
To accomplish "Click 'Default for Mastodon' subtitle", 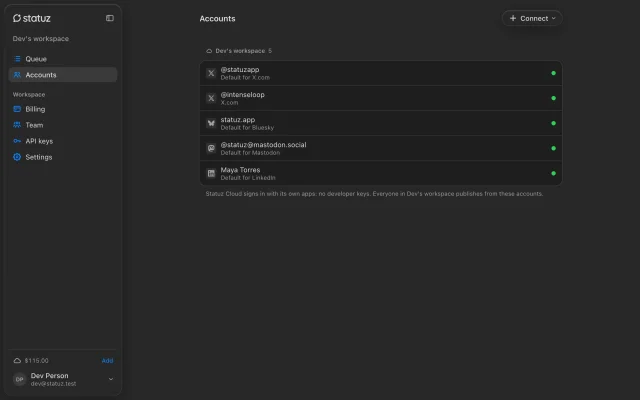I will [x=250, y=153].
